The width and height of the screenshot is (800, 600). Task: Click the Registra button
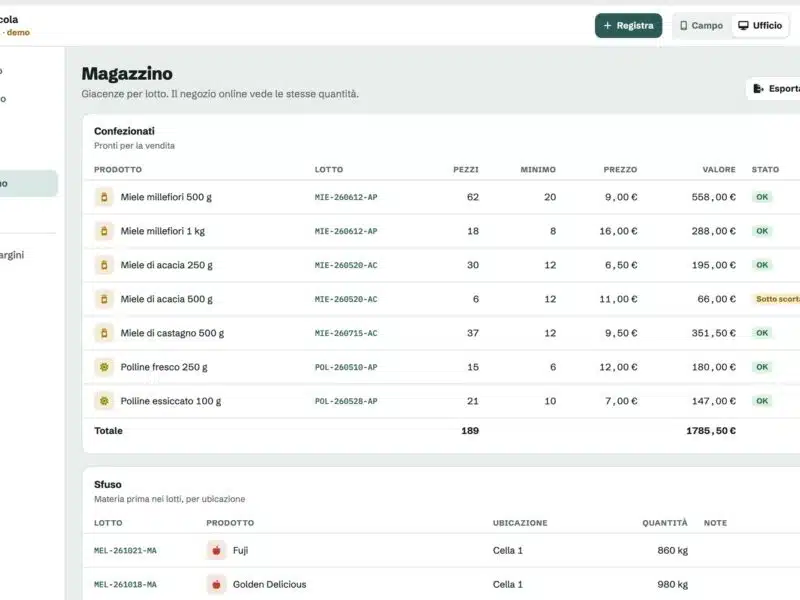[x=629, y=26]
